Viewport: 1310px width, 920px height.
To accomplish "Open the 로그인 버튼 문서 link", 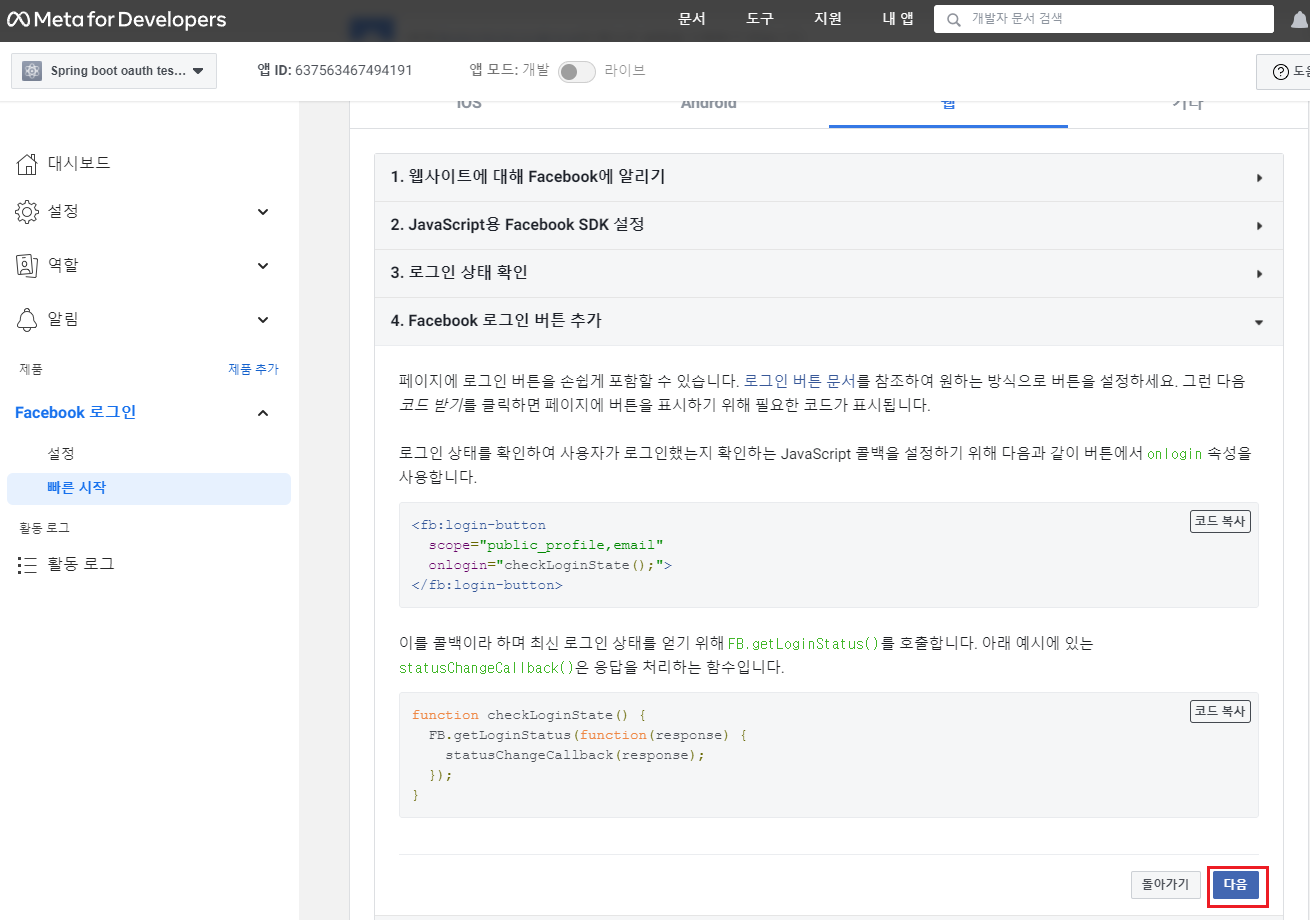I will [800, 381].
